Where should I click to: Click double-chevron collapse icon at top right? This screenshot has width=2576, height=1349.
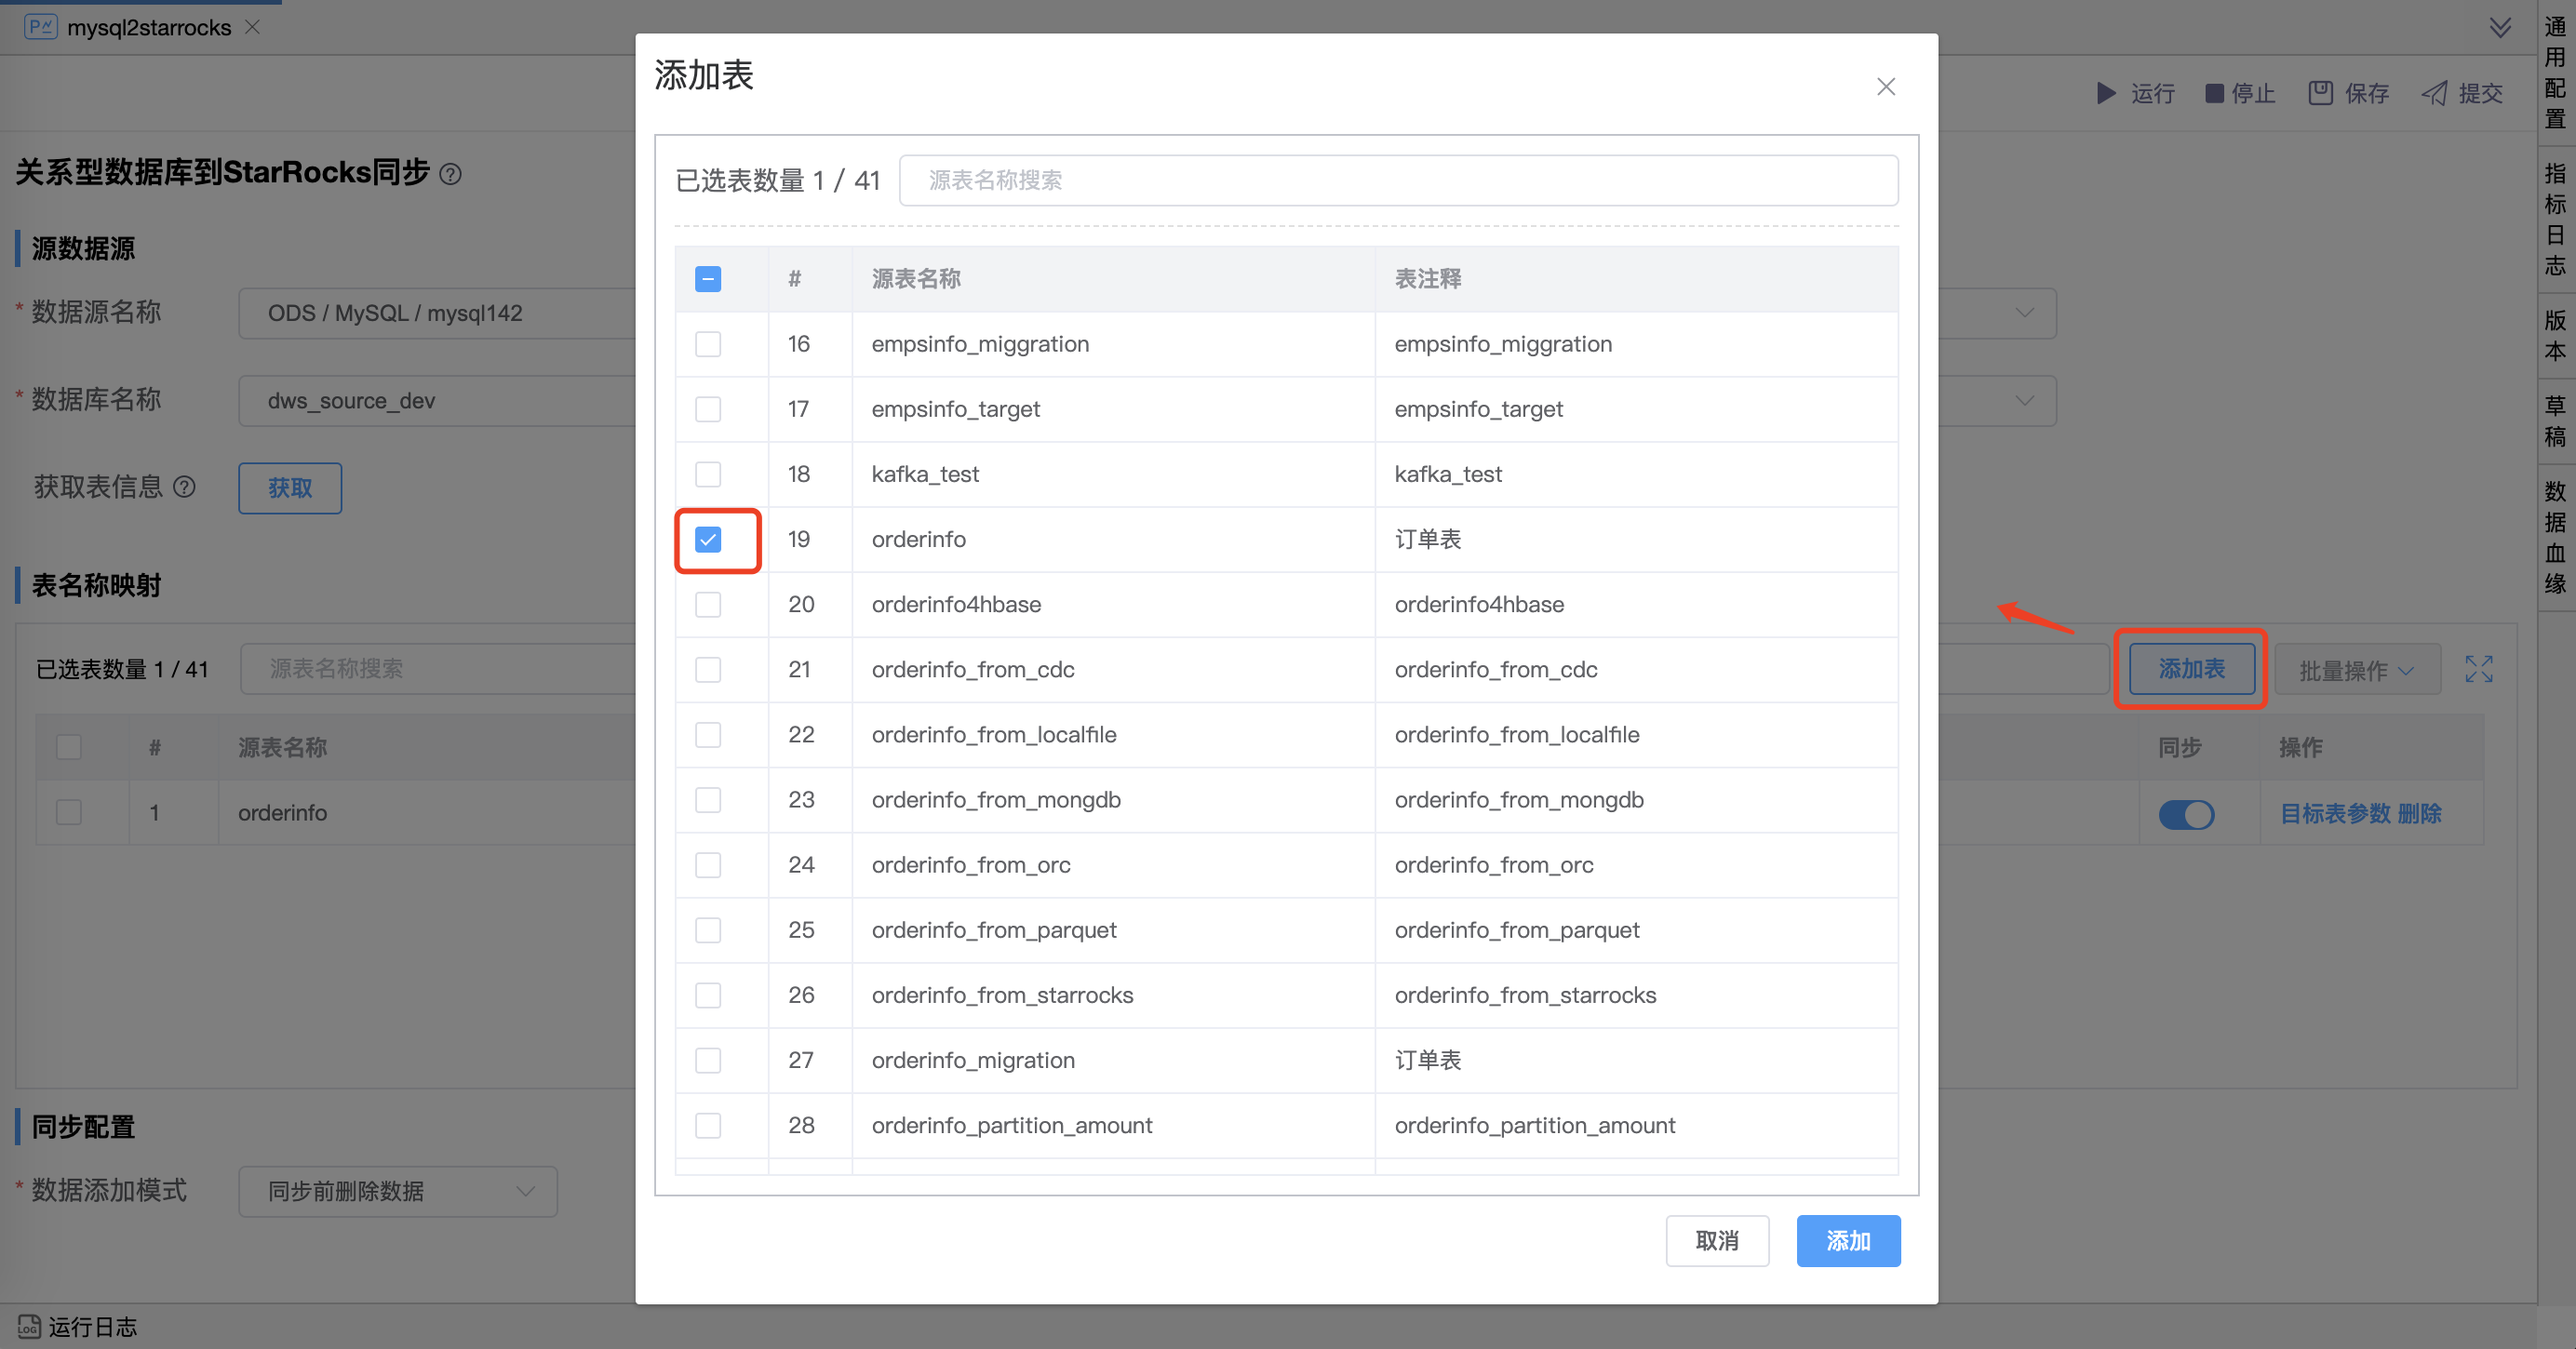click(2500, 27)
